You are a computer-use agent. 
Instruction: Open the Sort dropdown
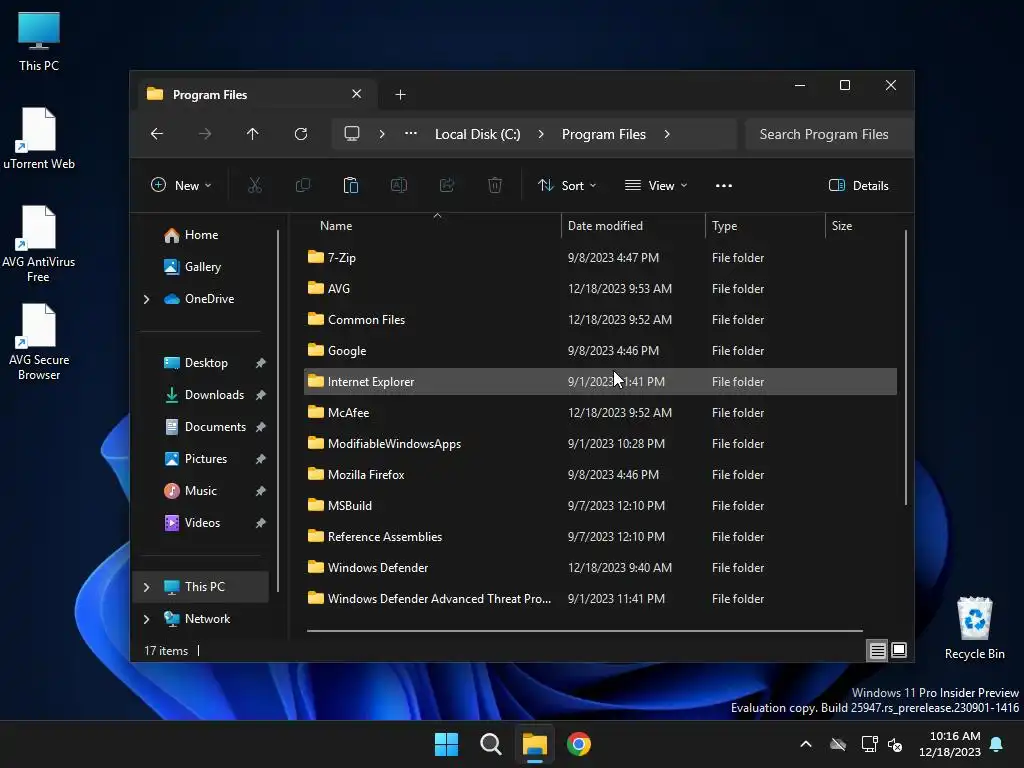pos(567,185)
